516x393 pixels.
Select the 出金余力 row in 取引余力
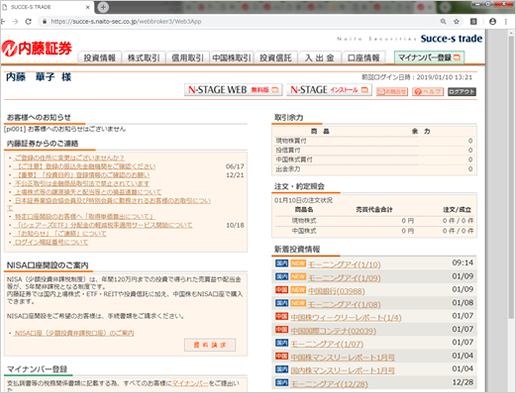click(374, 169)
